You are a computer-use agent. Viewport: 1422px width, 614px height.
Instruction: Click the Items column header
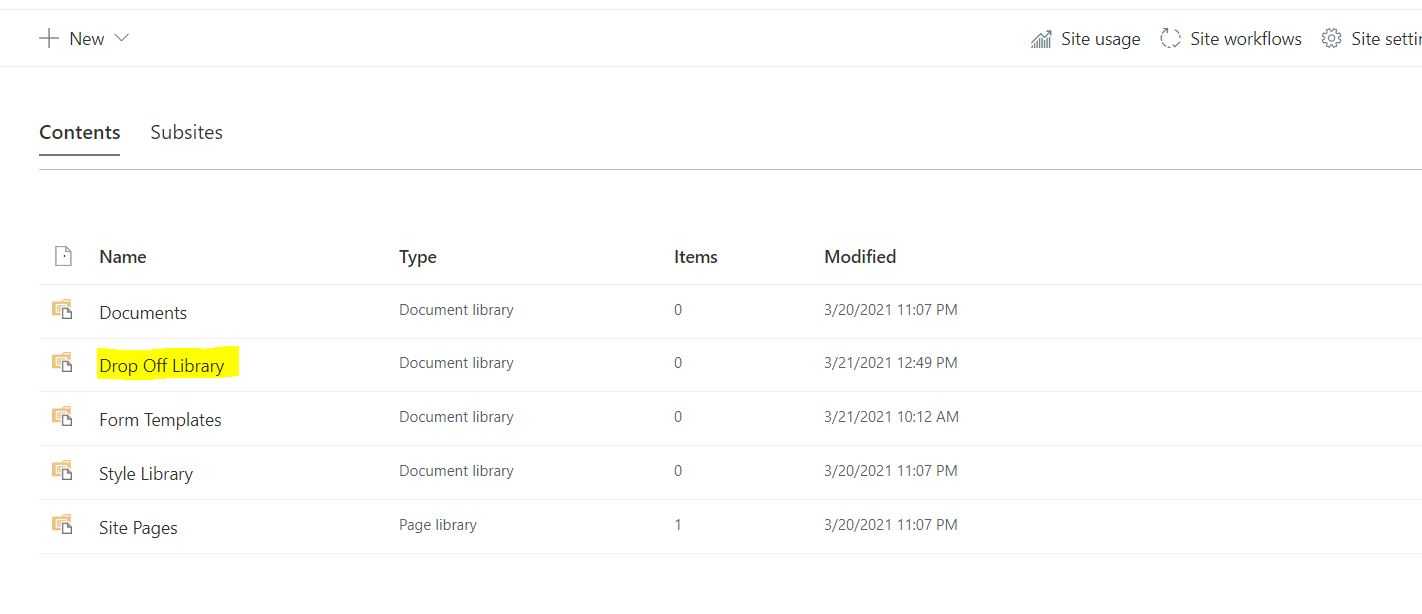pyautogui.click(x=695, y=256)
